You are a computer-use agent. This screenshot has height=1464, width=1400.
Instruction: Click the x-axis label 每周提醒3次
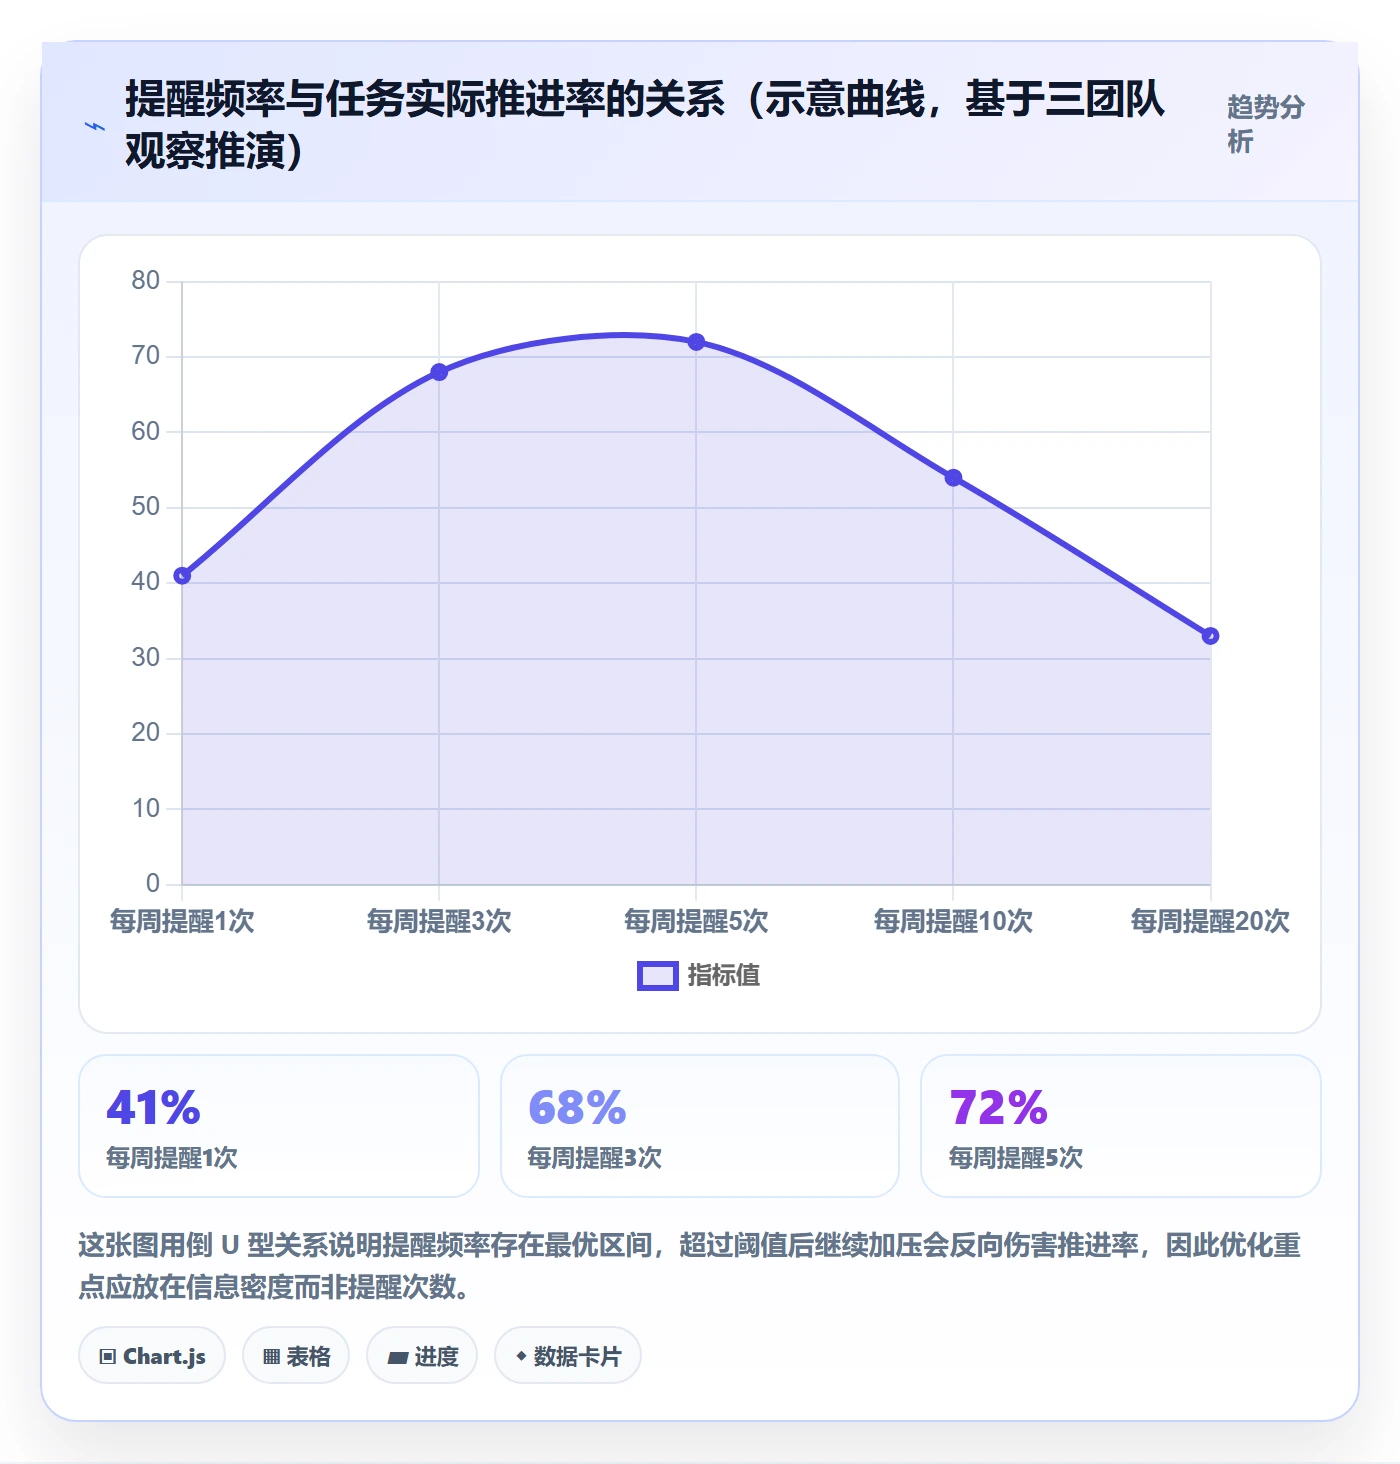[439, 921]
